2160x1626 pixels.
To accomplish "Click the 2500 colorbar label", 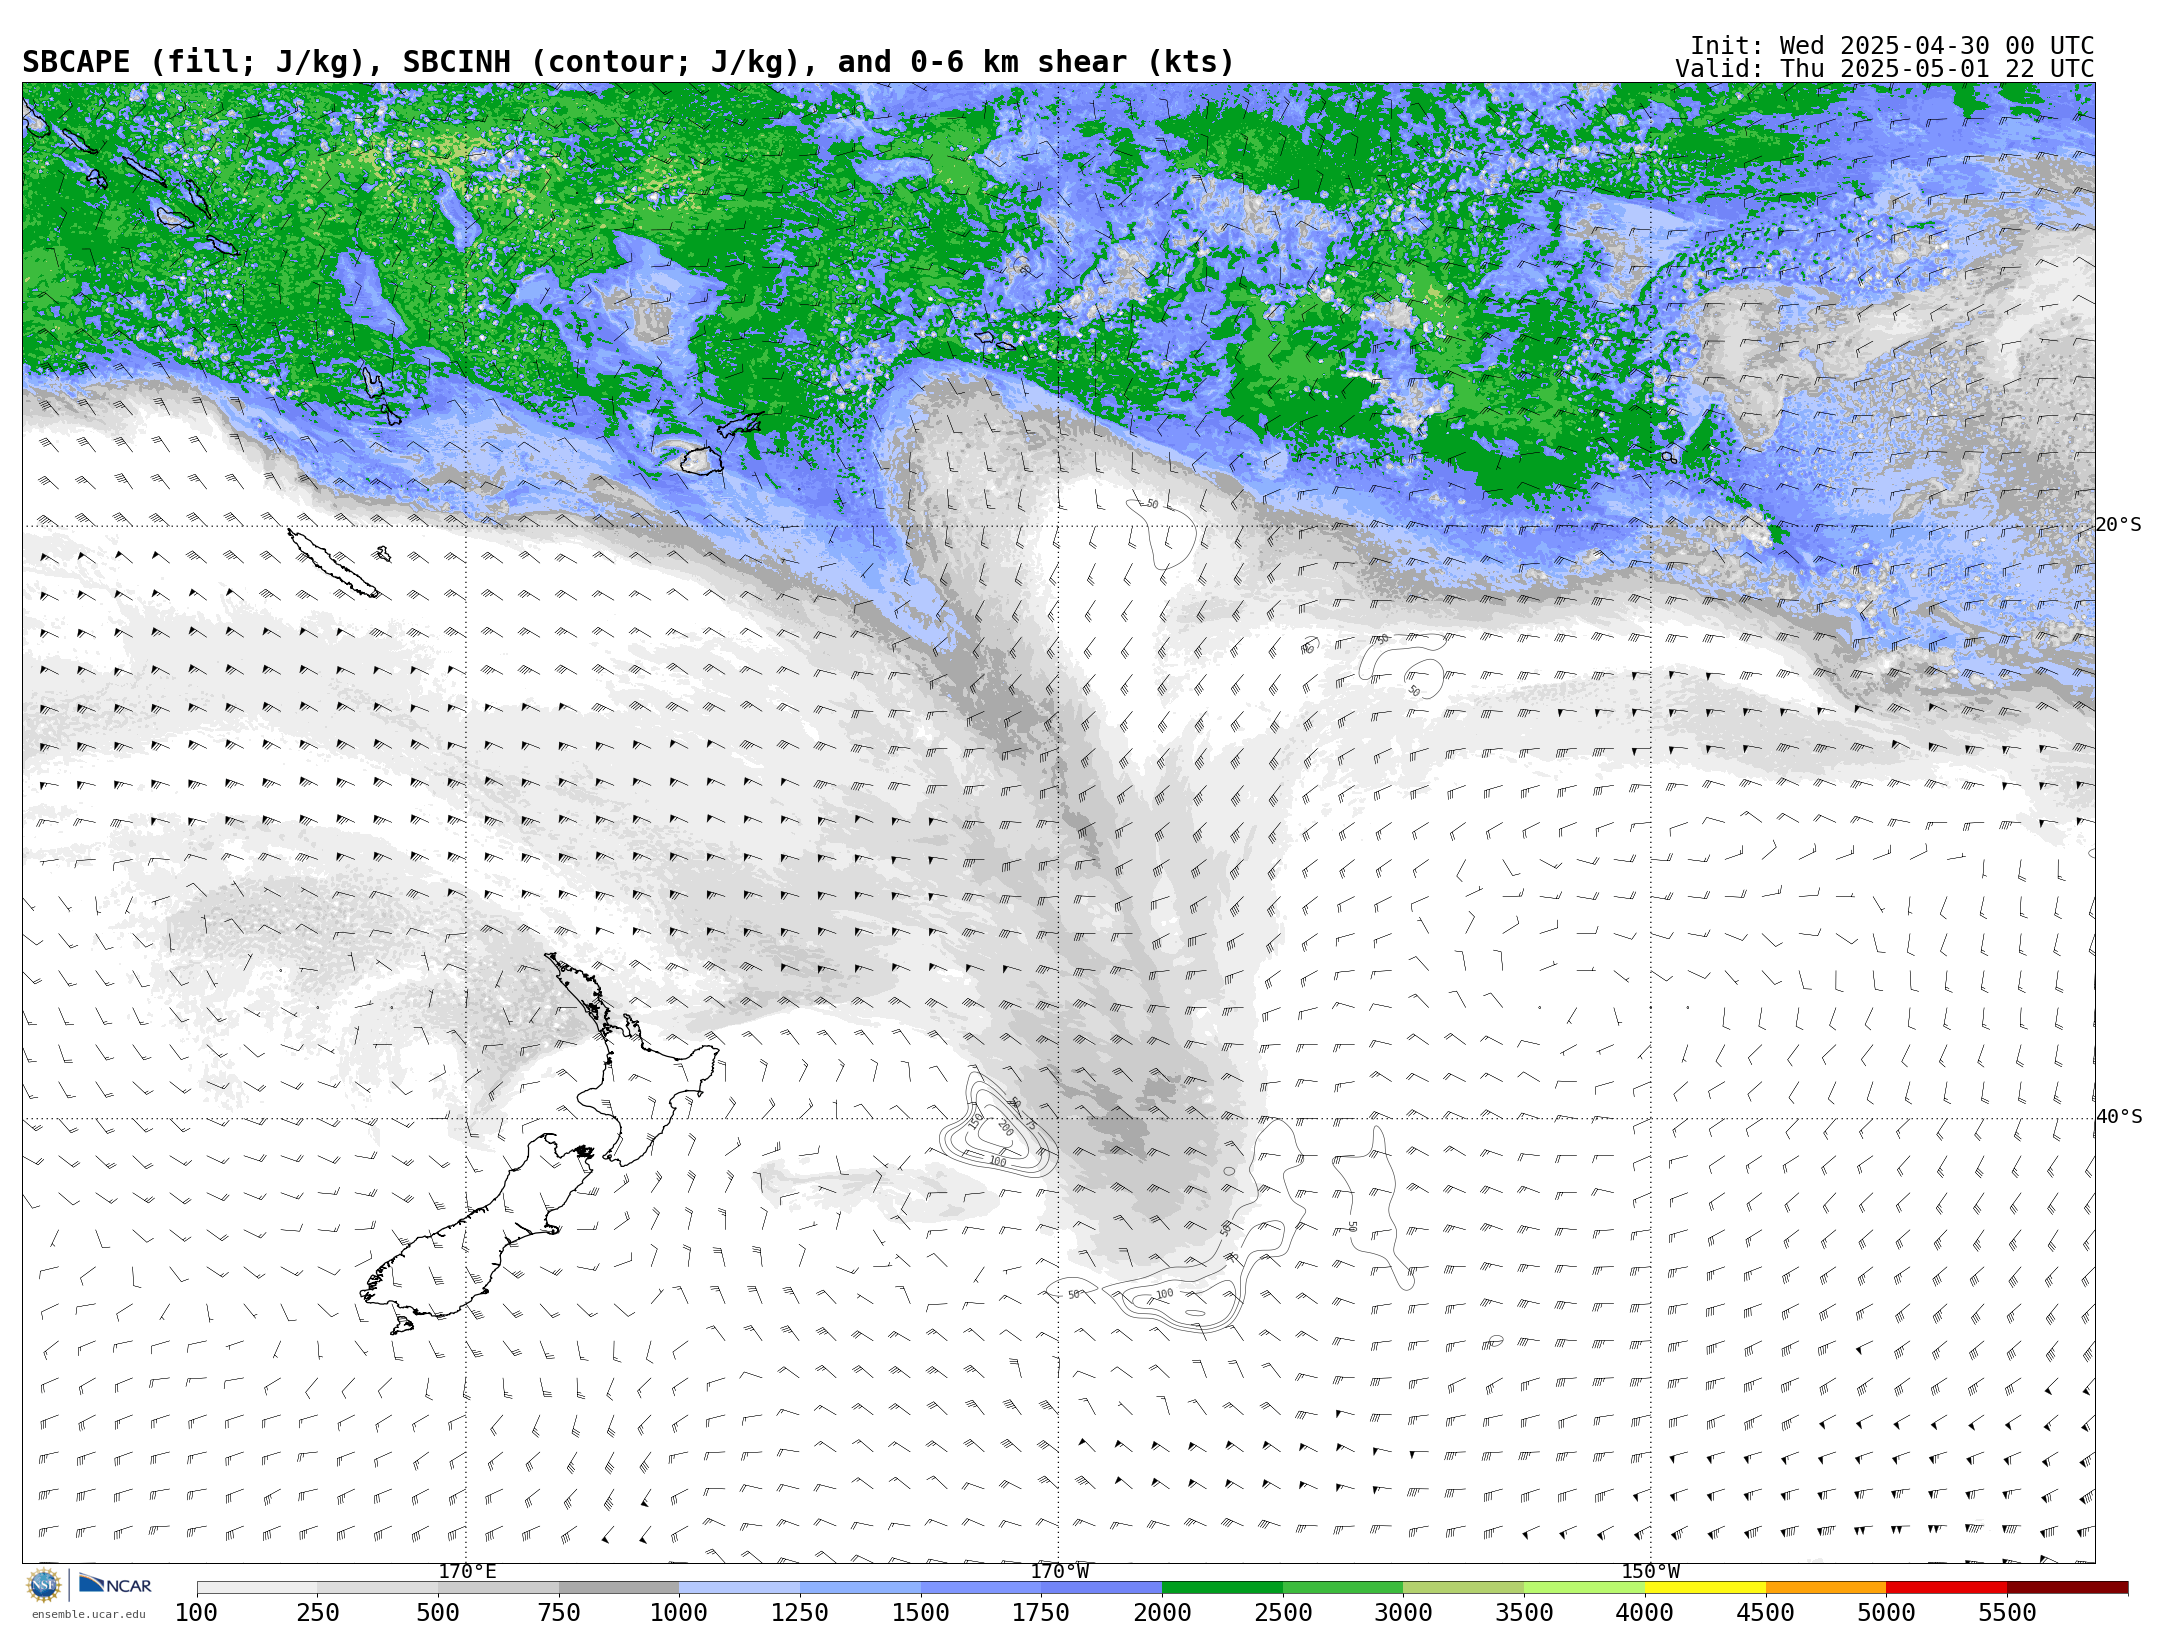I will pyautogui.click(x=1283, y=1613).
